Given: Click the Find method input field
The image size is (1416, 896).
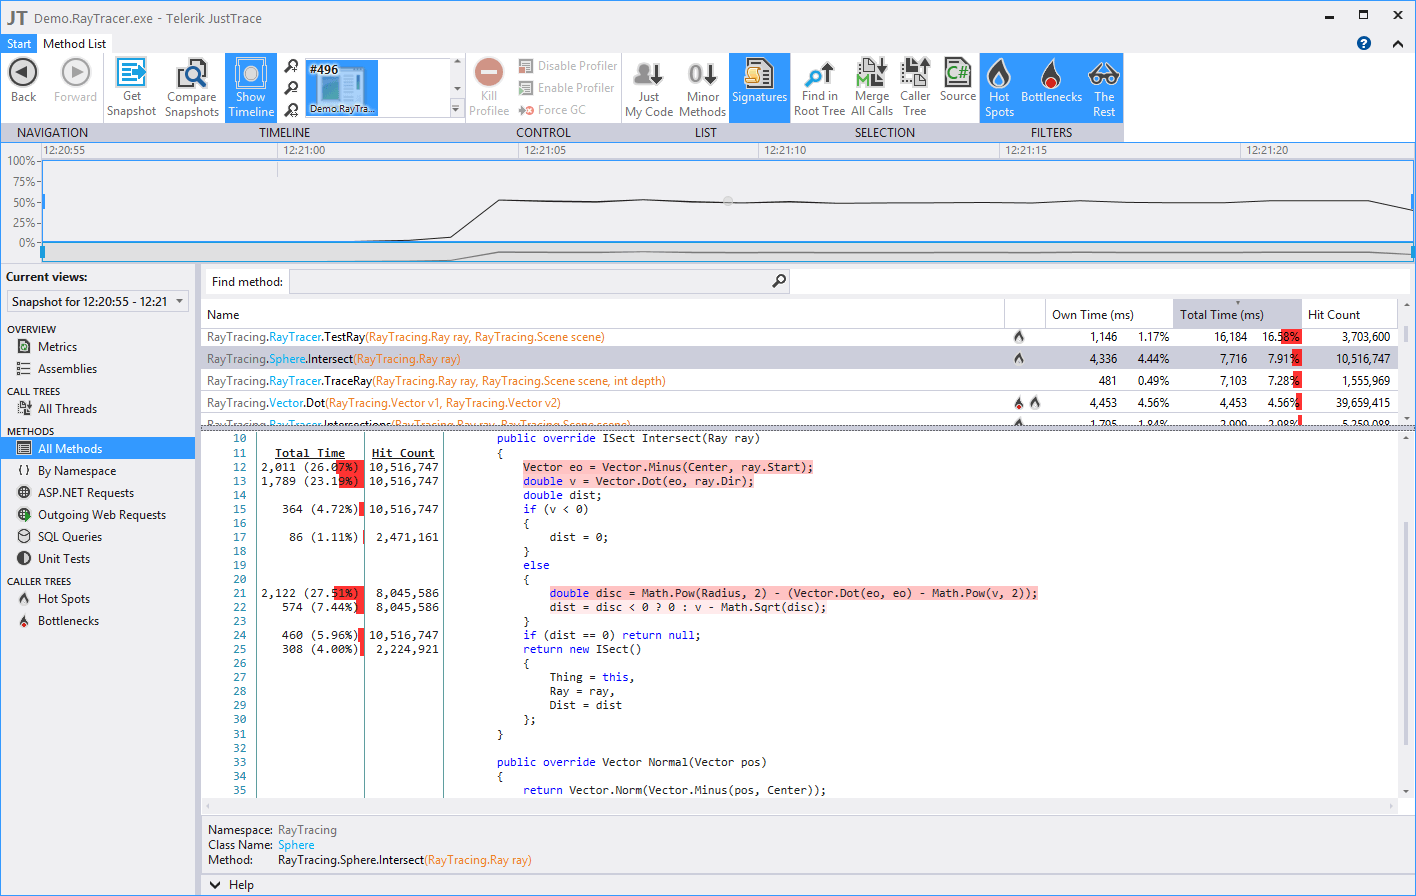Looking at the screenshot, I should click(530, 282).
